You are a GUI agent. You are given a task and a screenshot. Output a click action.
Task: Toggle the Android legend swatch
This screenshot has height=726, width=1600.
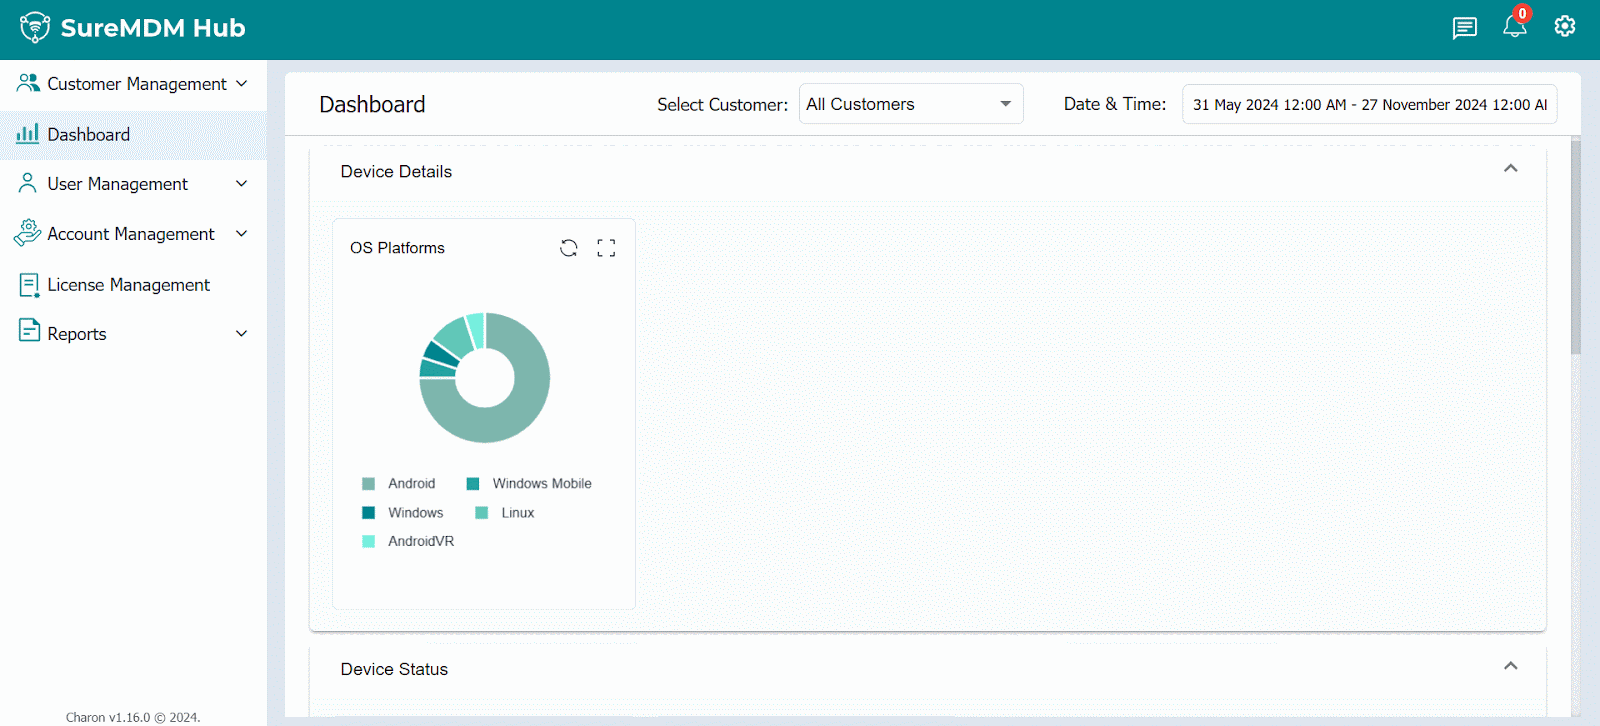click(368, 484)
